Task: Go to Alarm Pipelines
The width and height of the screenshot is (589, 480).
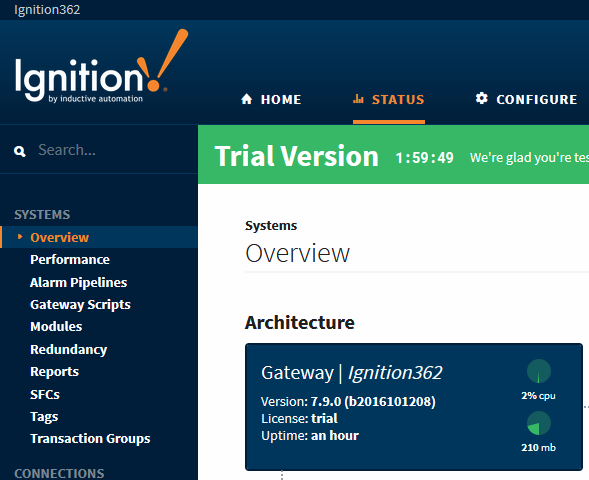Action: 79,282
